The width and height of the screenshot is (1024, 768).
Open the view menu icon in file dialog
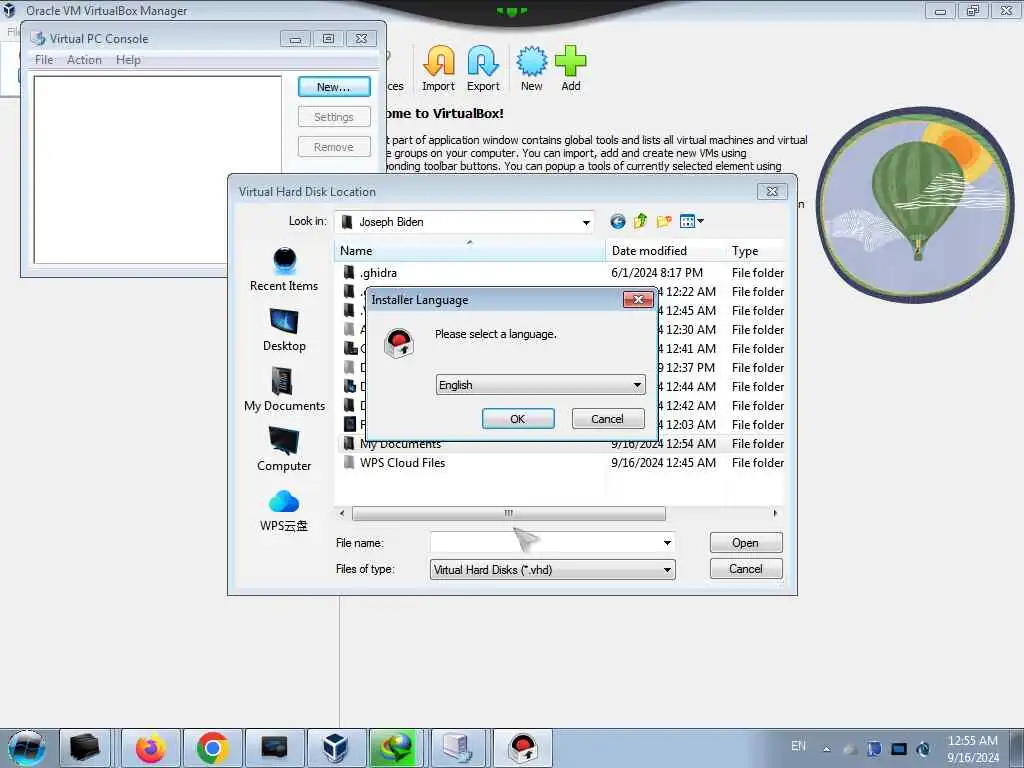click(691, 221)
